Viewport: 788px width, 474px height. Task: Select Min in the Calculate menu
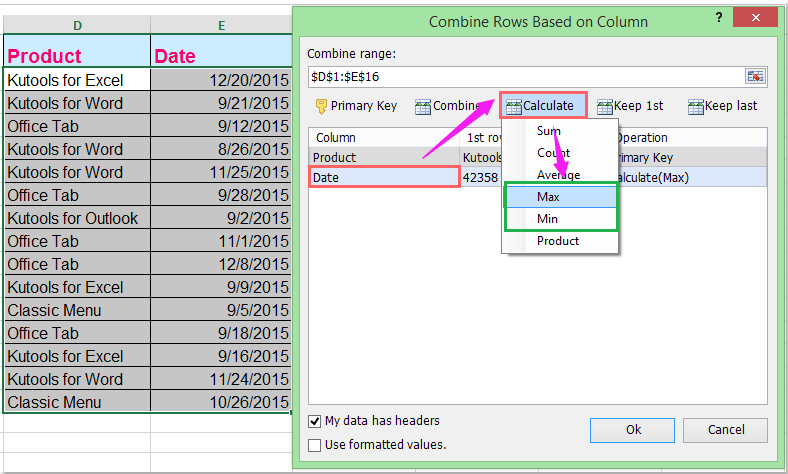coord(547,219)
